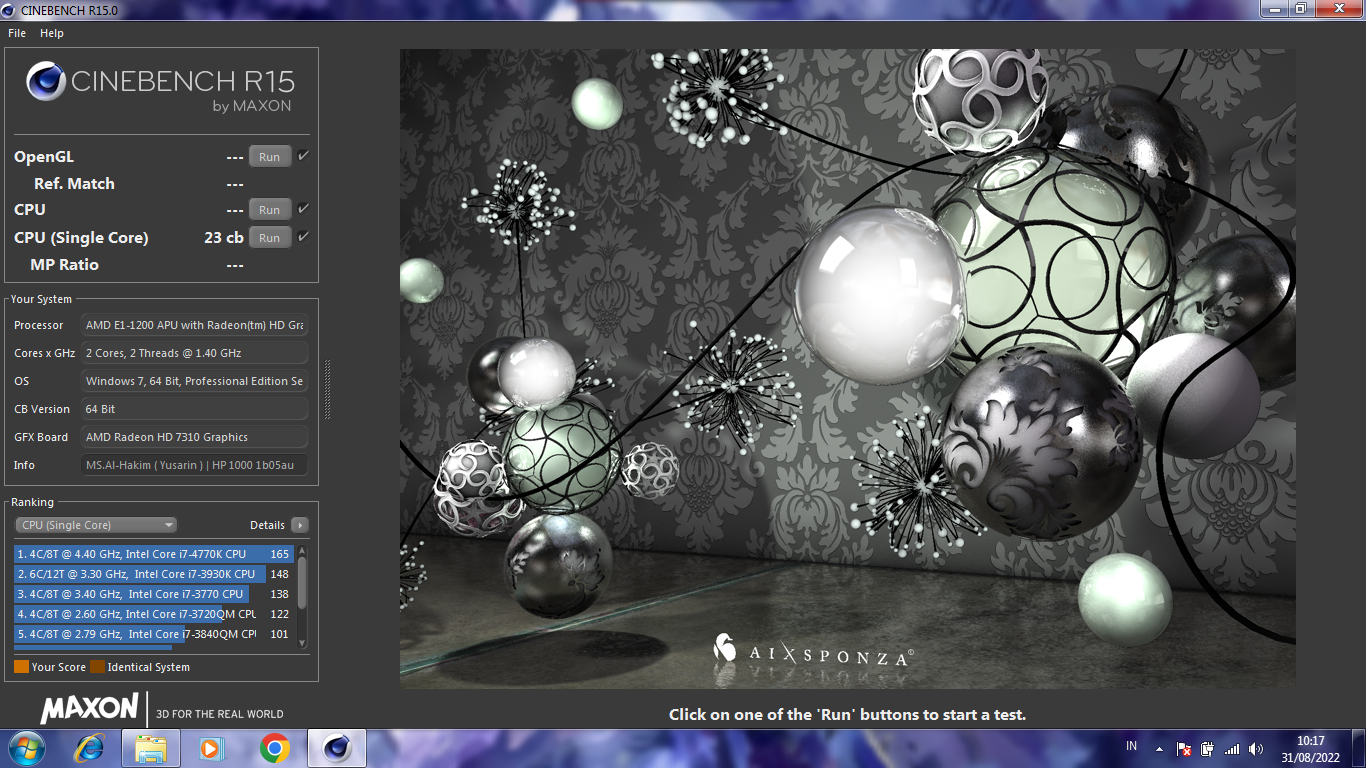This screenshot has width=1366, height=768.
Task: Expand ranking Details arrow button
Action: pyautogui.click(x=299, y=525)
